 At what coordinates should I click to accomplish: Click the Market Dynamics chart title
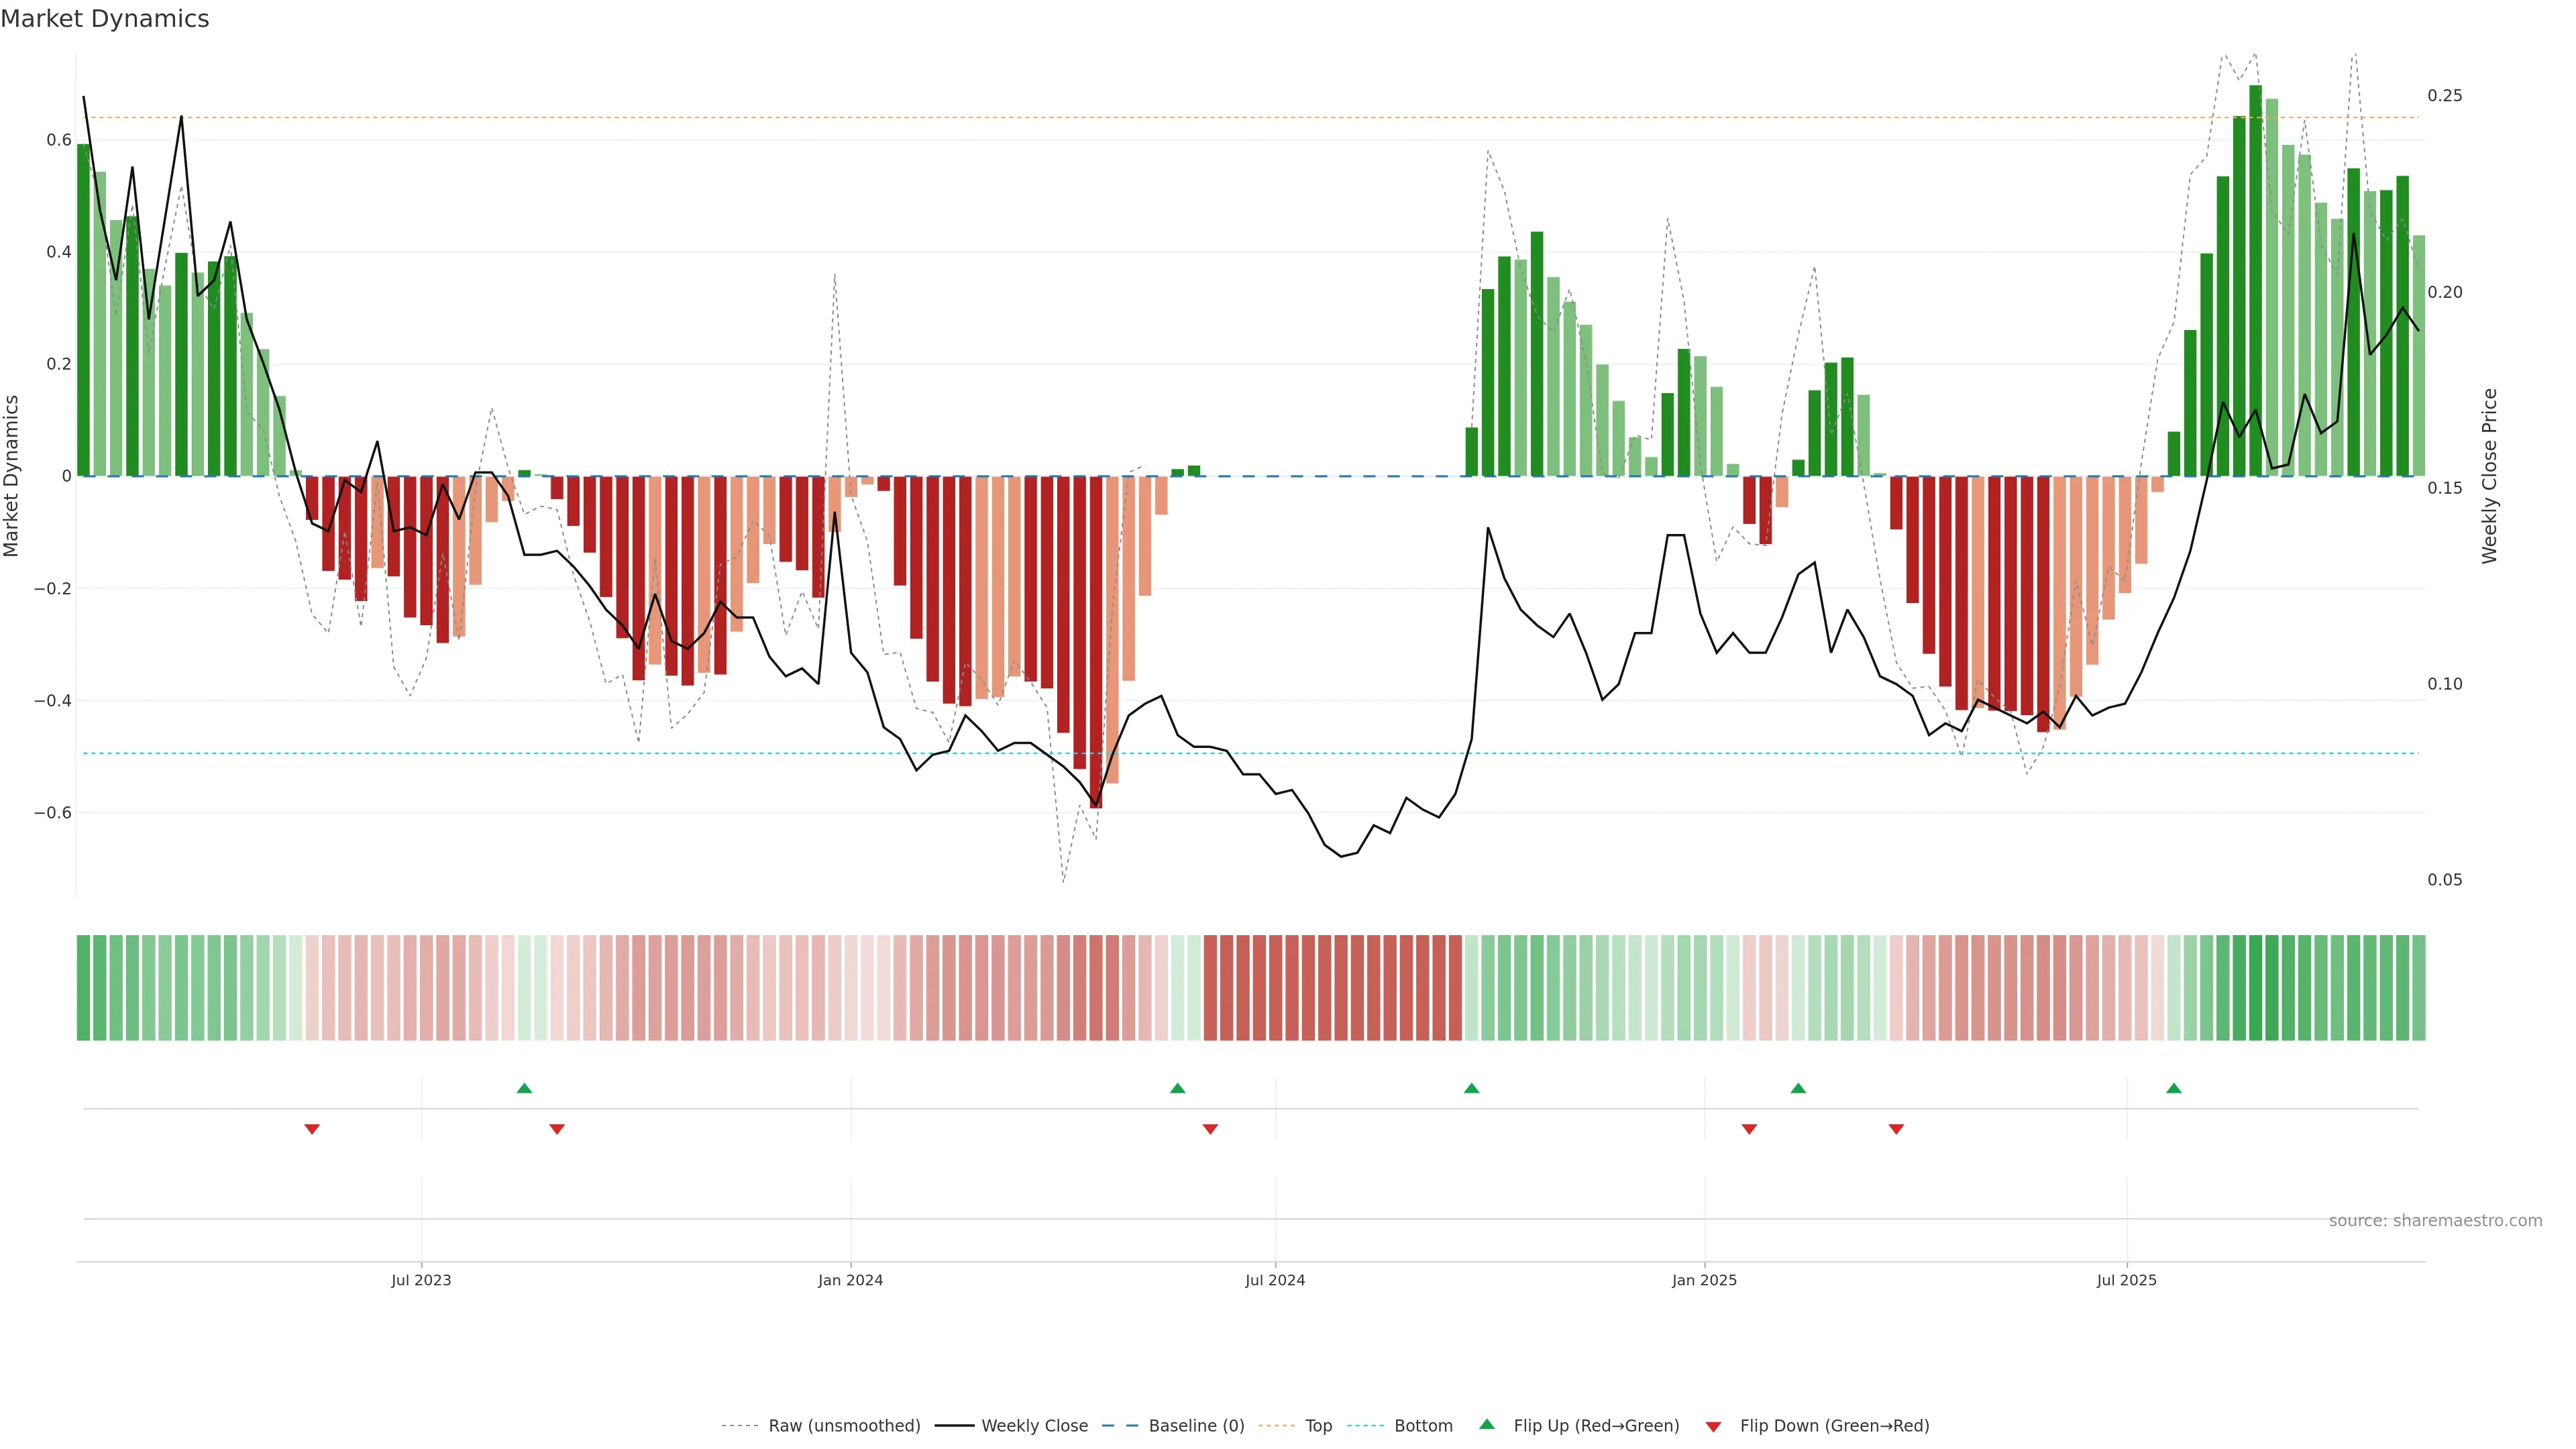(x=105, y=19)
